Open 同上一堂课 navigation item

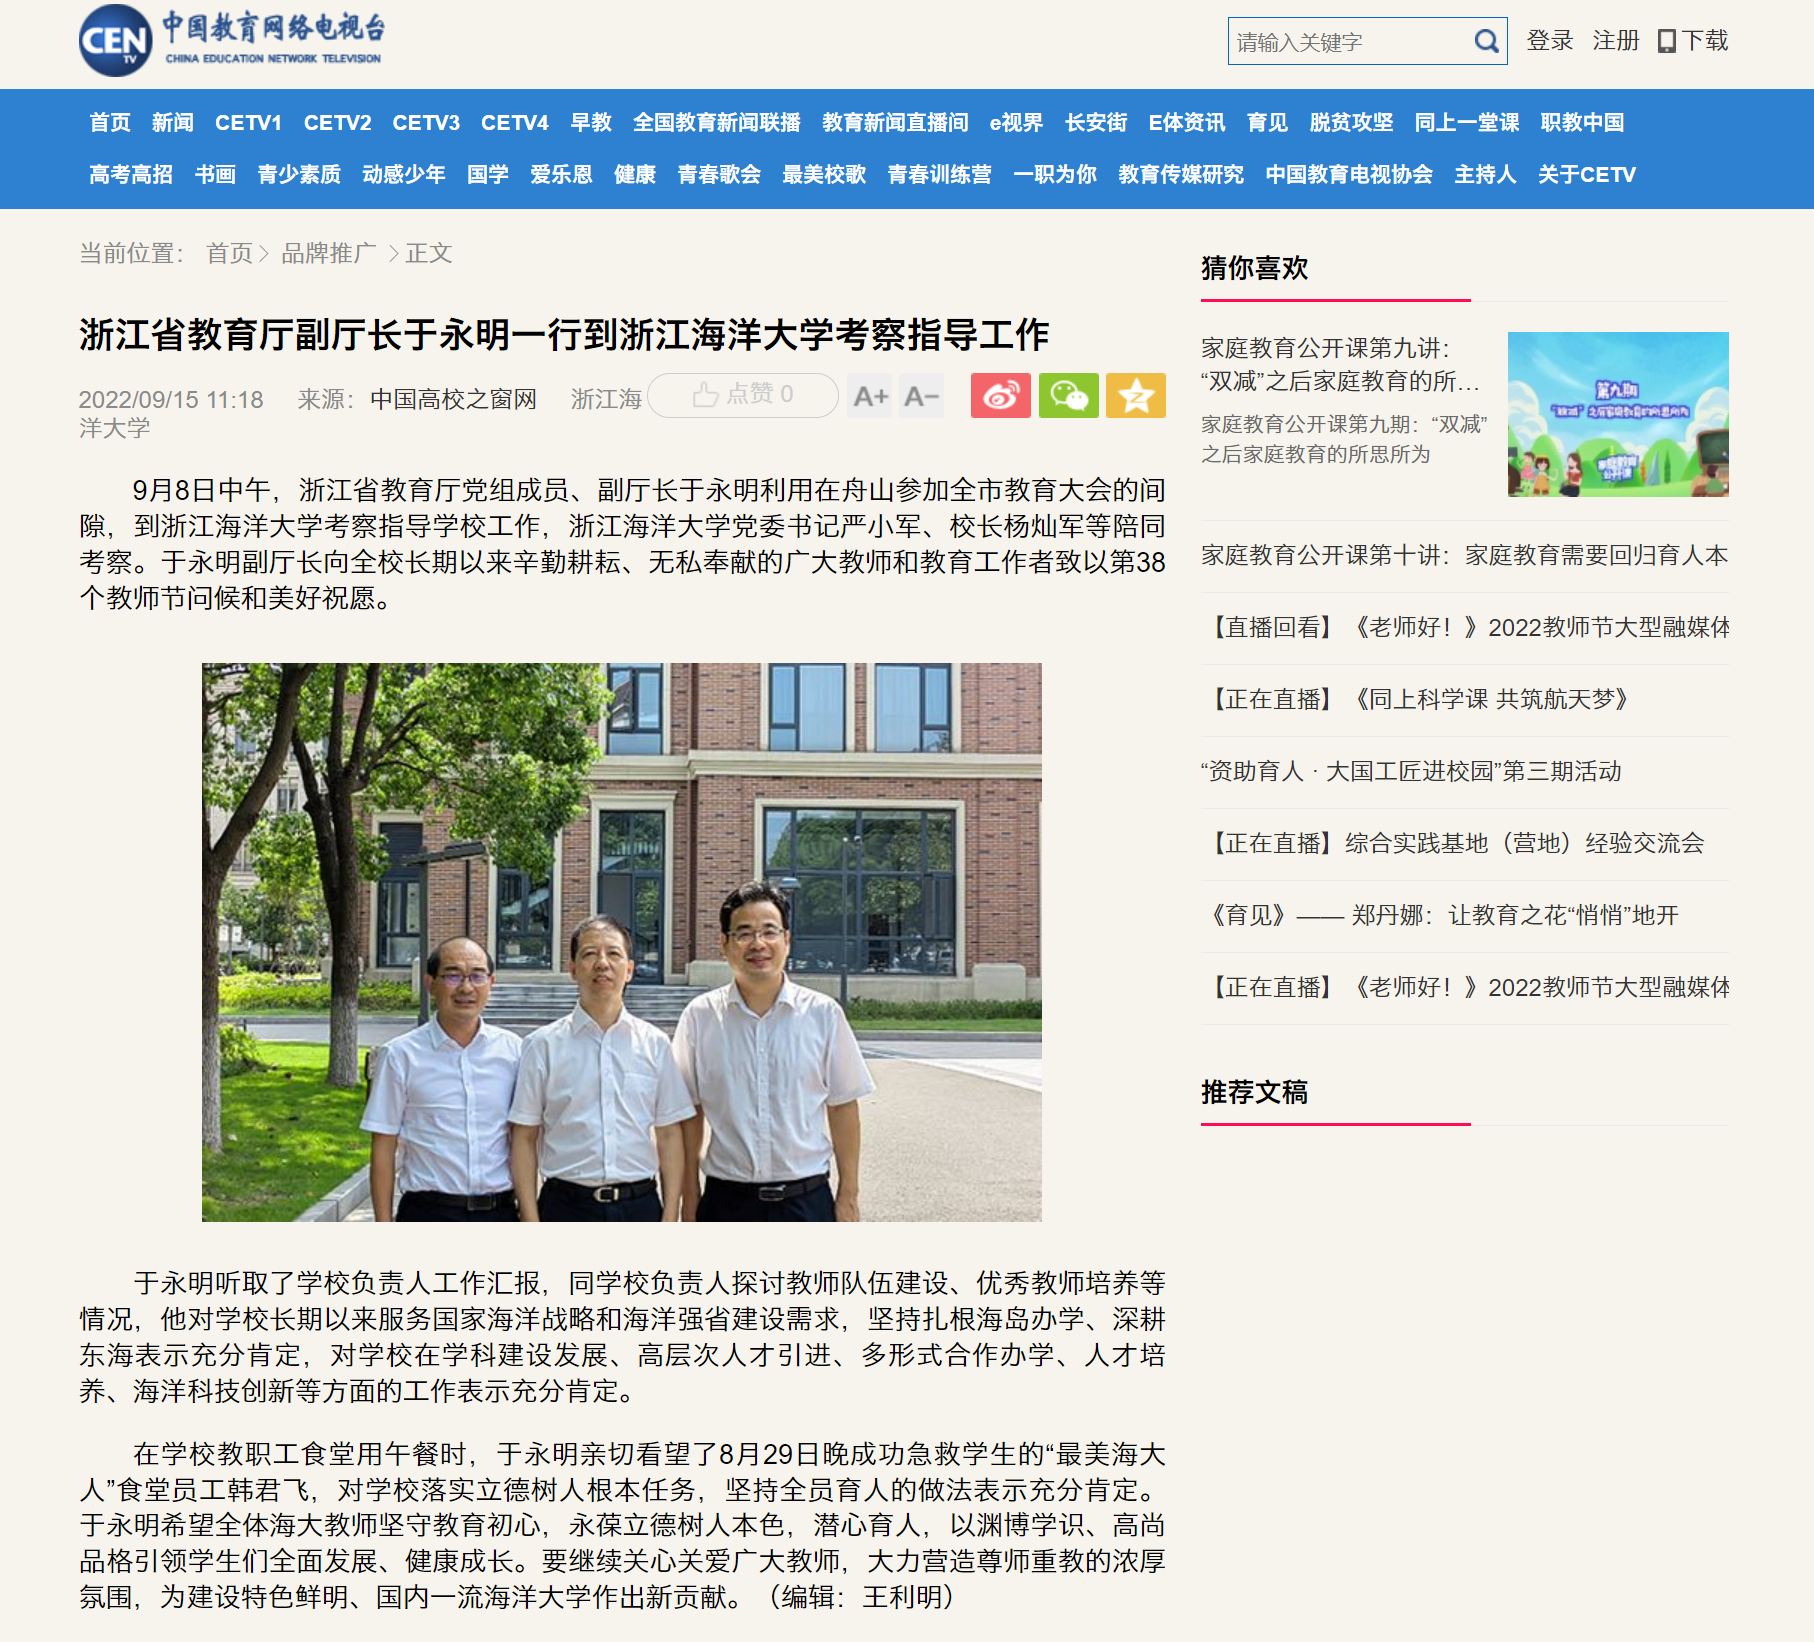1467,122
